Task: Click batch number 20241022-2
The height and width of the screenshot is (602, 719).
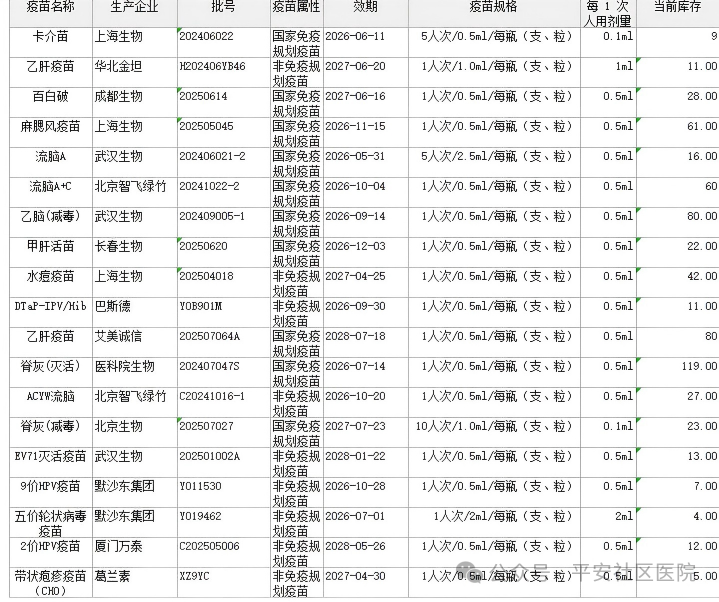Action: (x=209, y=187)
